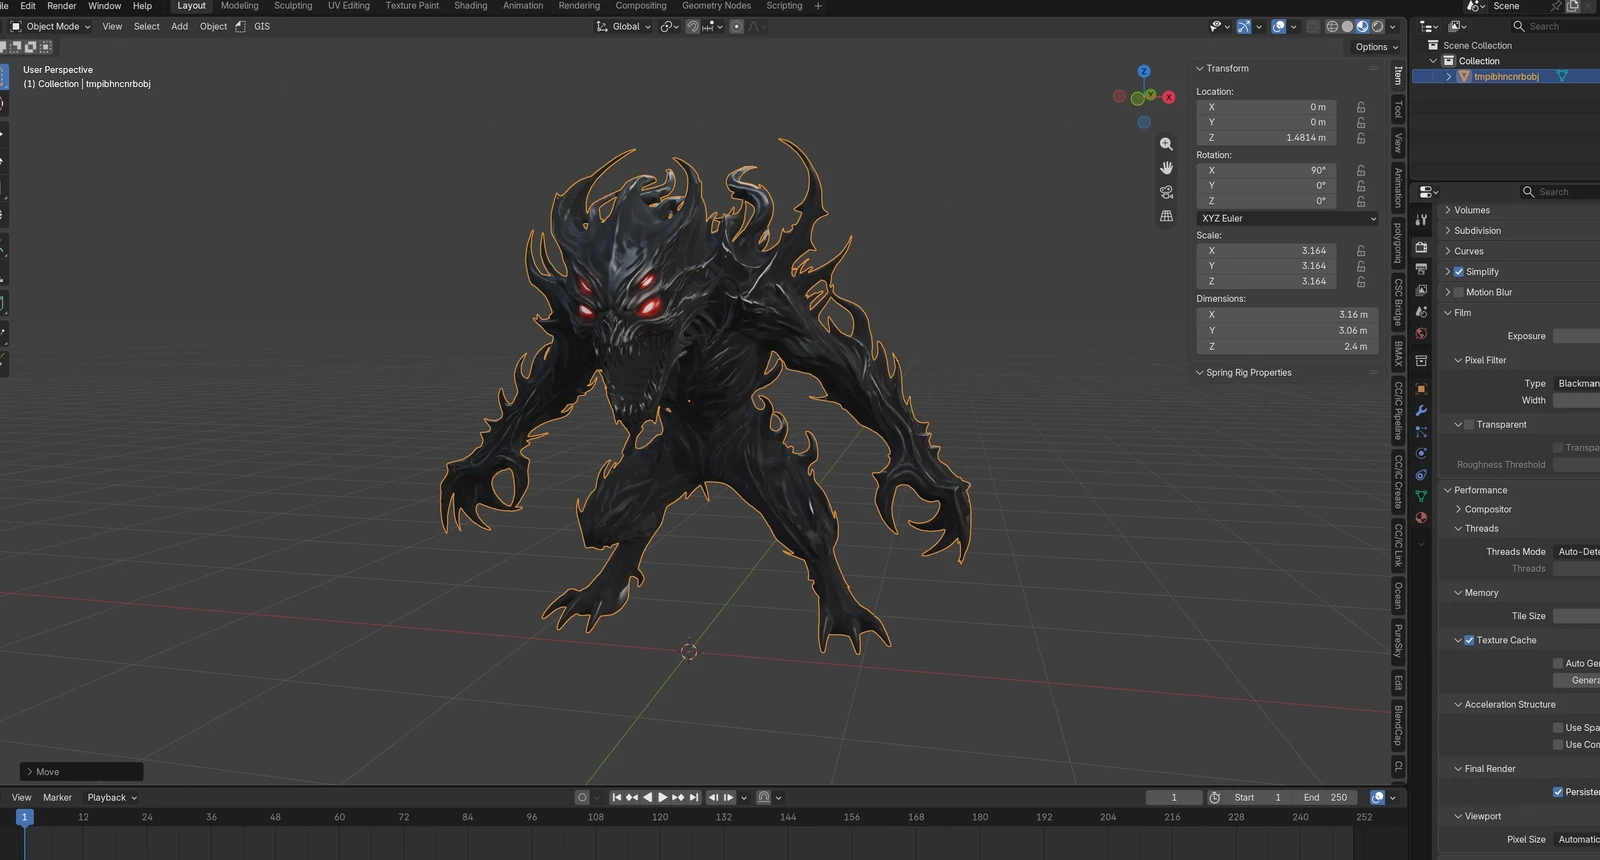This screenshot has height=860, width=1600.
Task: Open the World properties tab icon
Action: tap(1421, 333)
